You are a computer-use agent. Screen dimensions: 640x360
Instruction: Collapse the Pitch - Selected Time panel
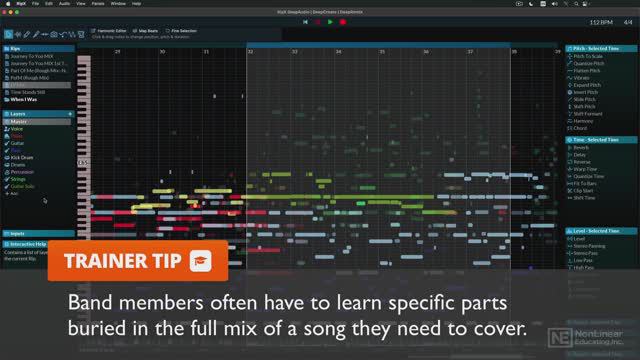click(601, 49)
